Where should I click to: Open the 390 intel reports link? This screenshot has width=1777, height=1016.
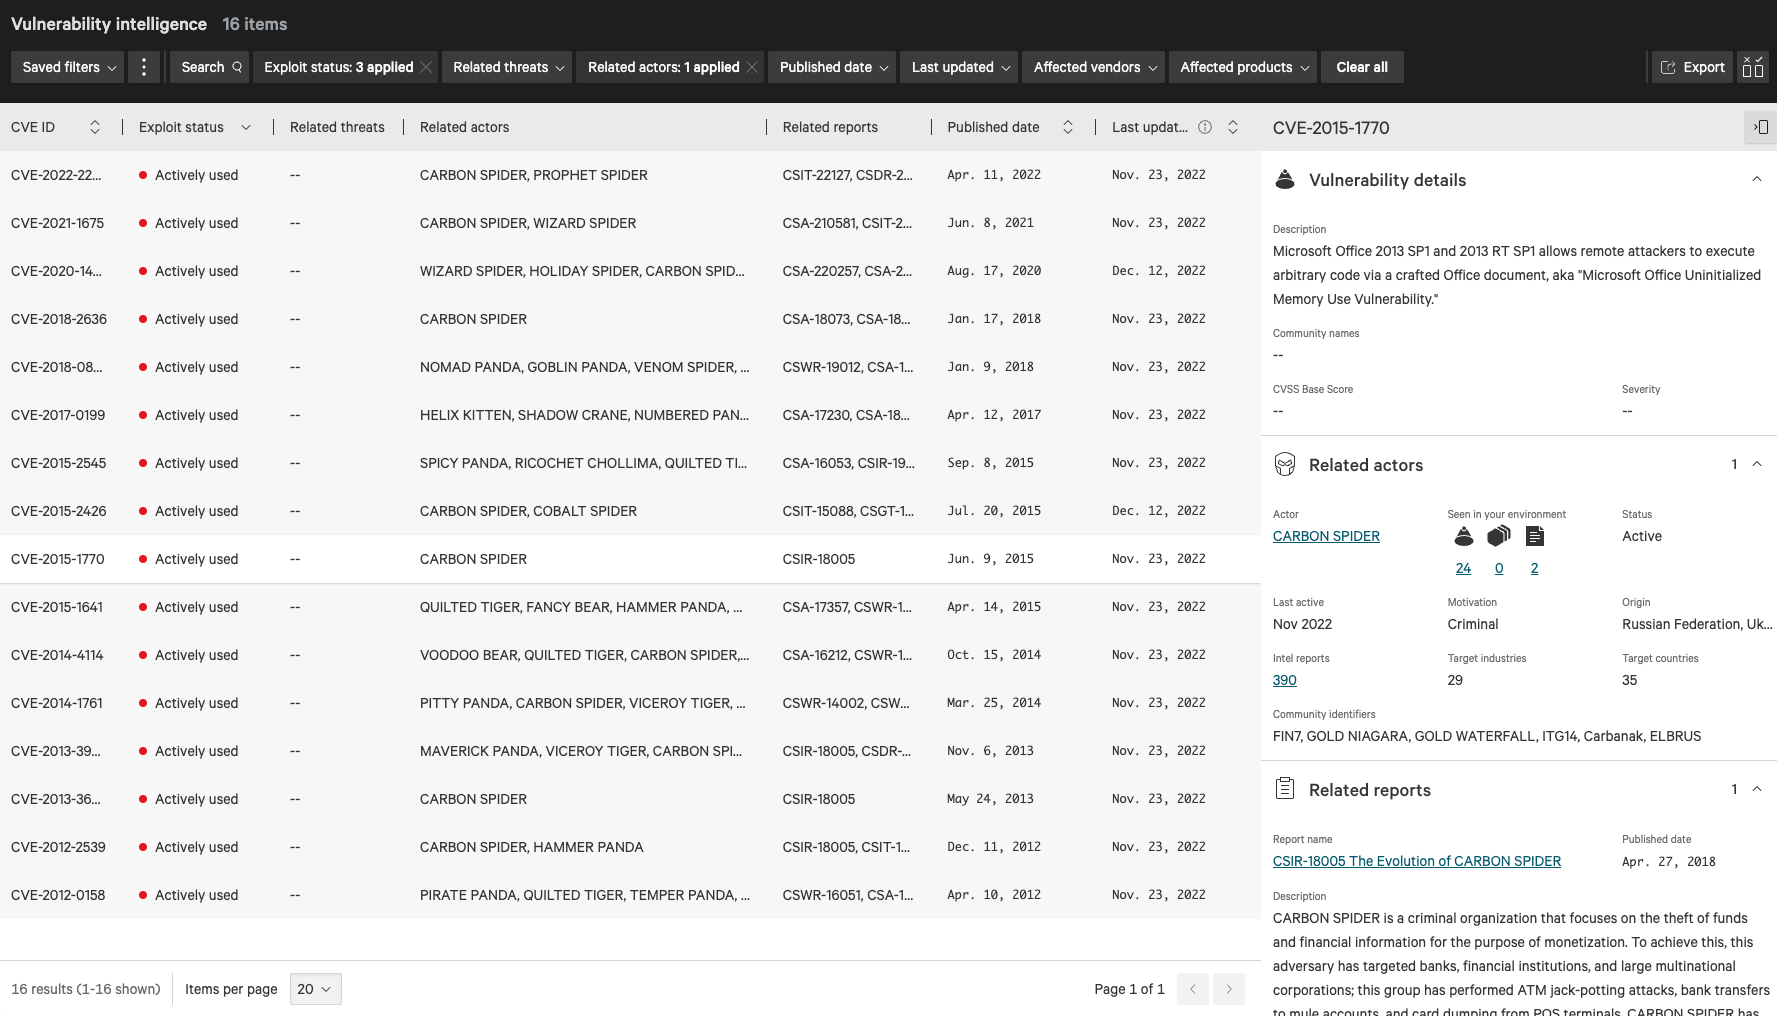pyautogui.click(x=1284, y=681)
